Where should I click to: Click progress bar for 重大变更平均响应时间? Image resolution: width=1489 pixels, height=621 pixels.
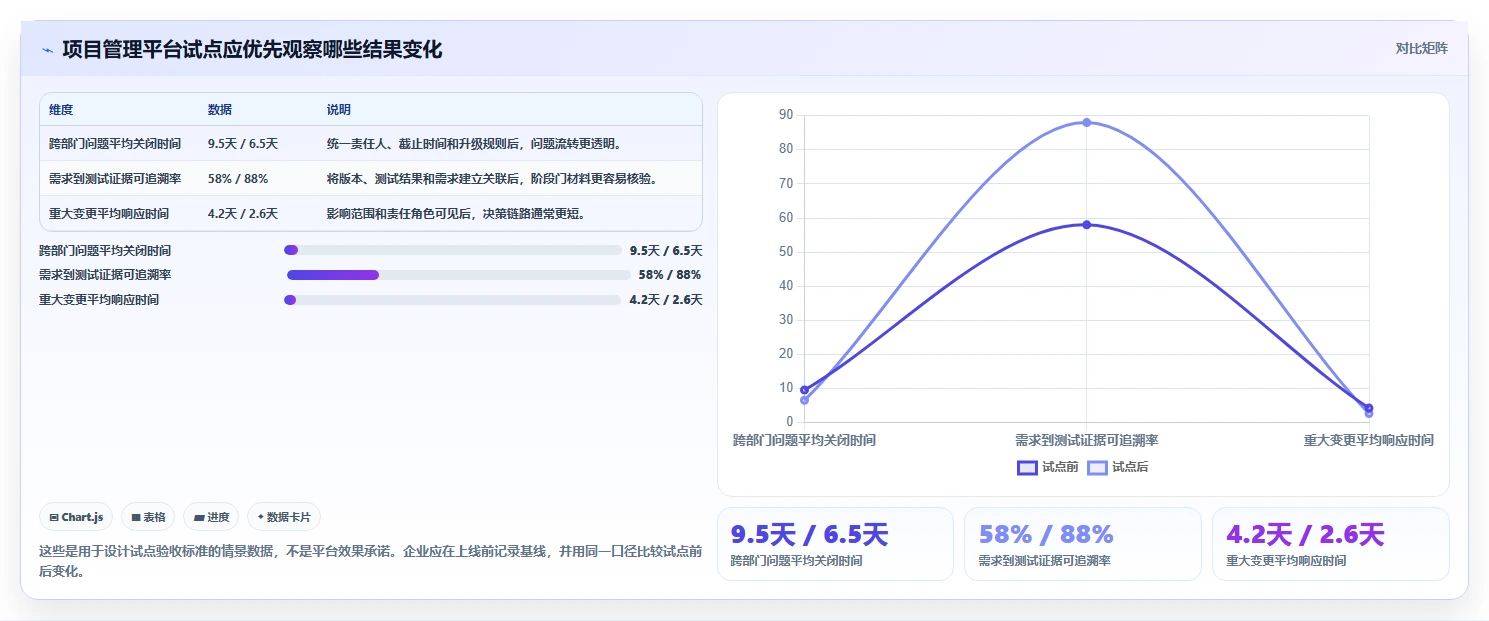point(453,300)
